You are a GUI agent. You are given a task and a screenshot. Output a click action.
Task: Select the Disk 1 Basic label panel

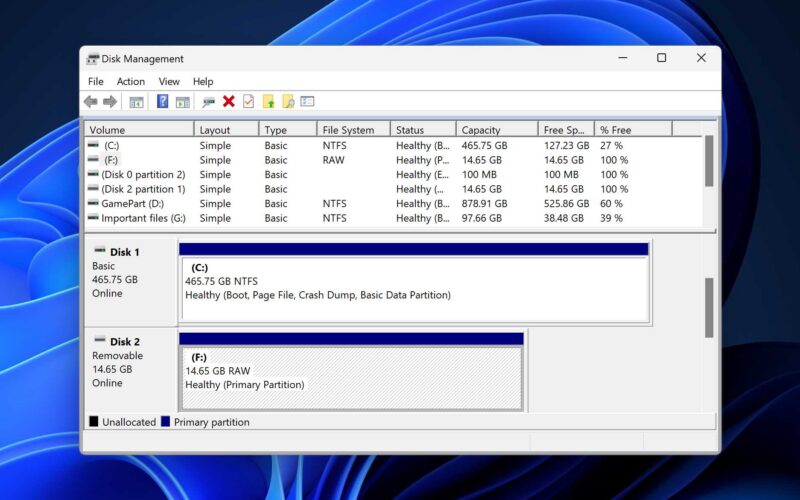[x=131, y=282]
